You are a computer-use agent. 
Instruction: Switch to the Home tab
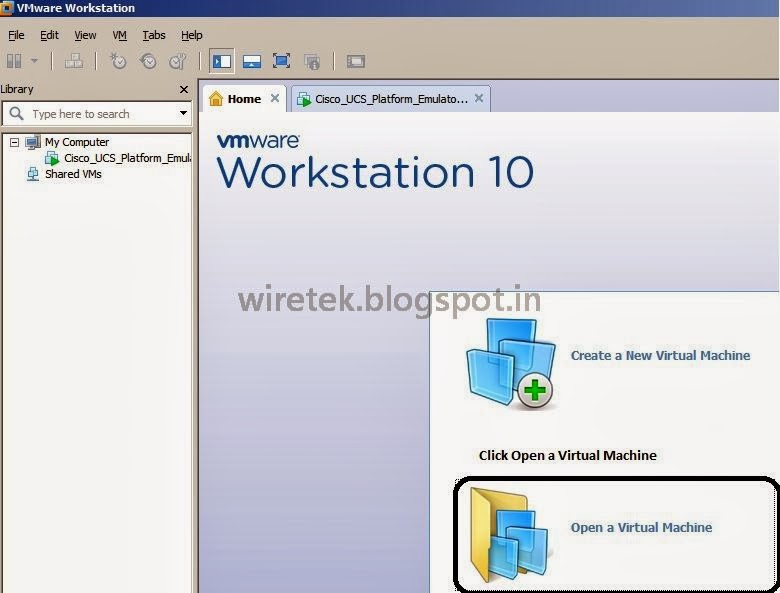(244, 99)
